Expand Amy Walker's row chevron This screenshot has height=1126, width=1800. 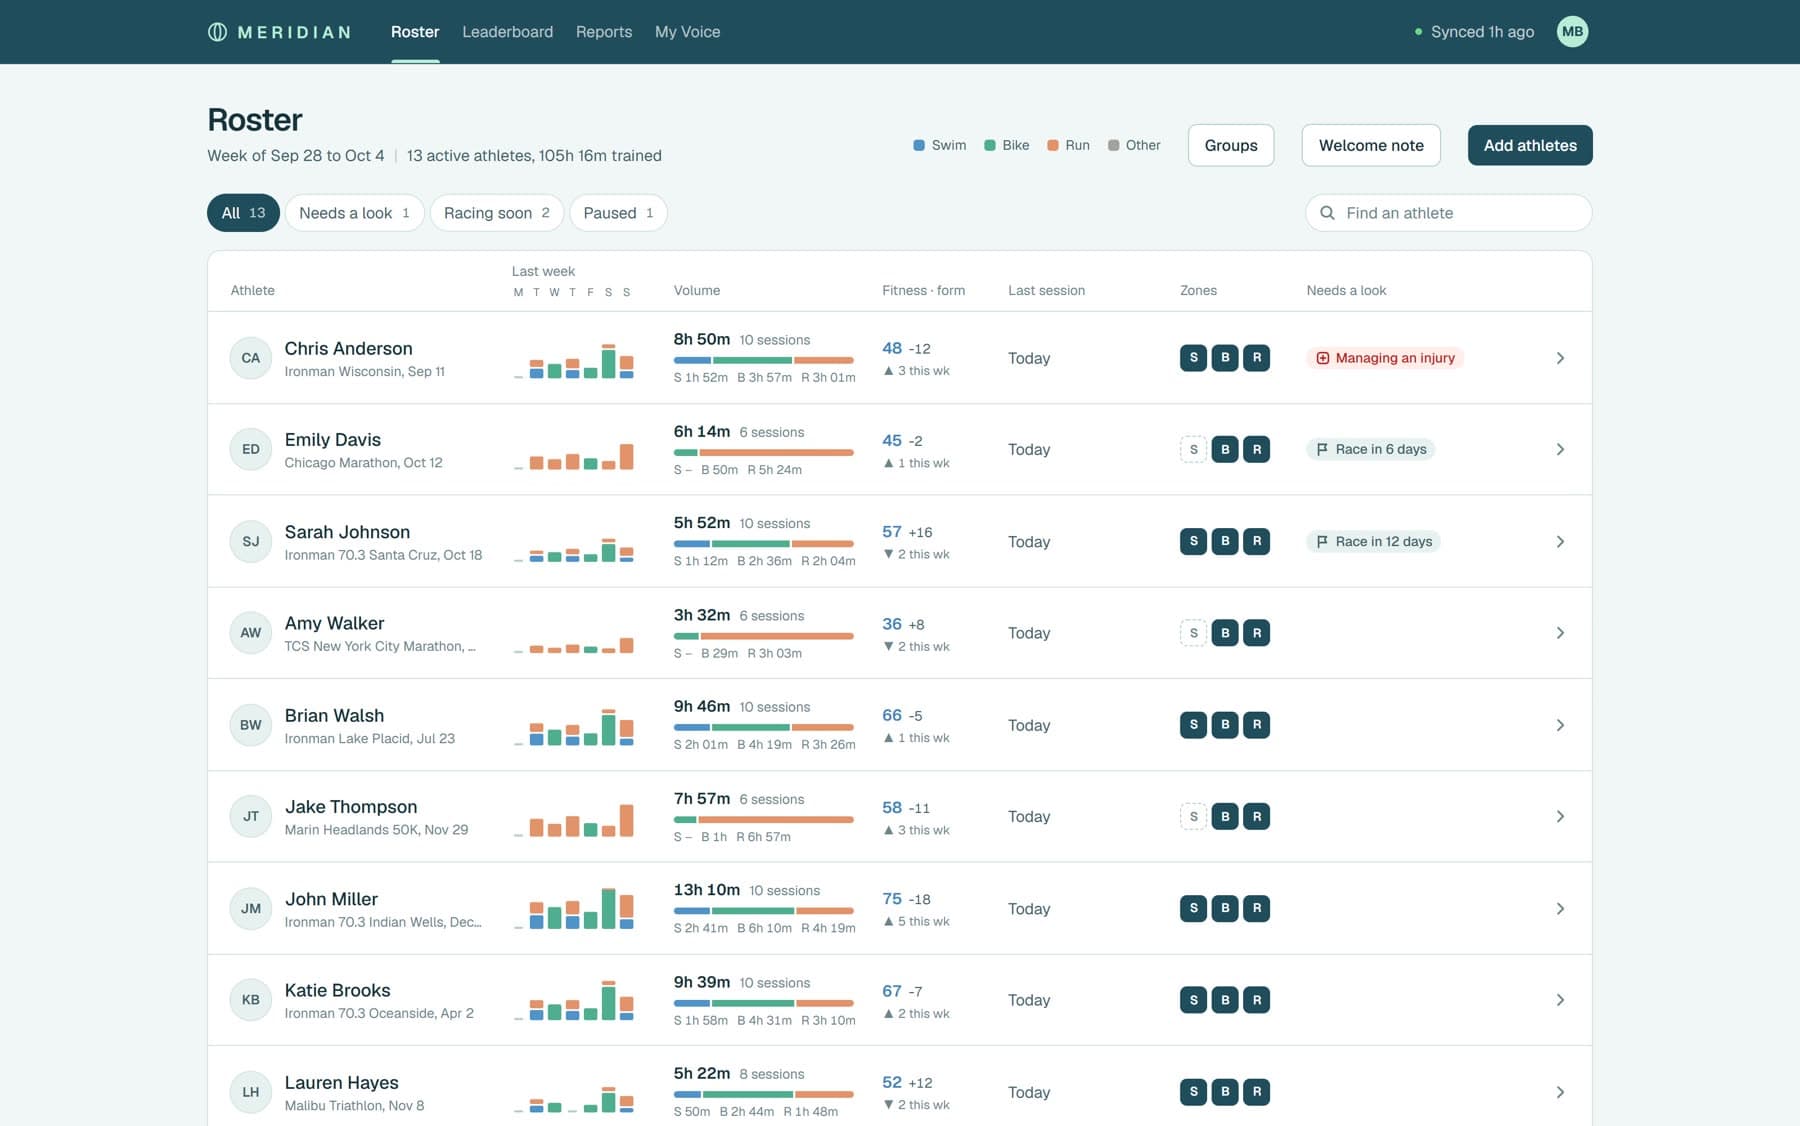[1560, 633]
